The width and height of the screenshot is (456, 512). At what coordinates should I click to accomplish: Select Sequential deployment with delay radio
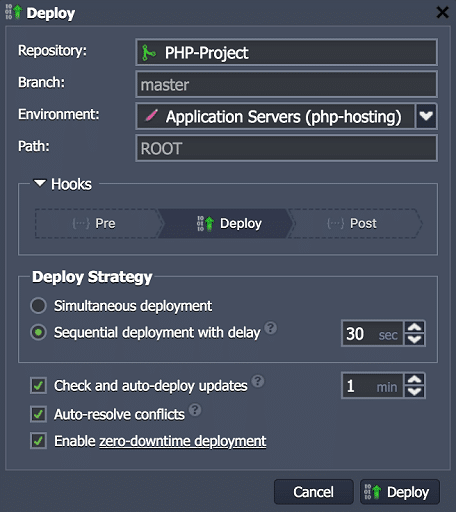pos(38,332)
